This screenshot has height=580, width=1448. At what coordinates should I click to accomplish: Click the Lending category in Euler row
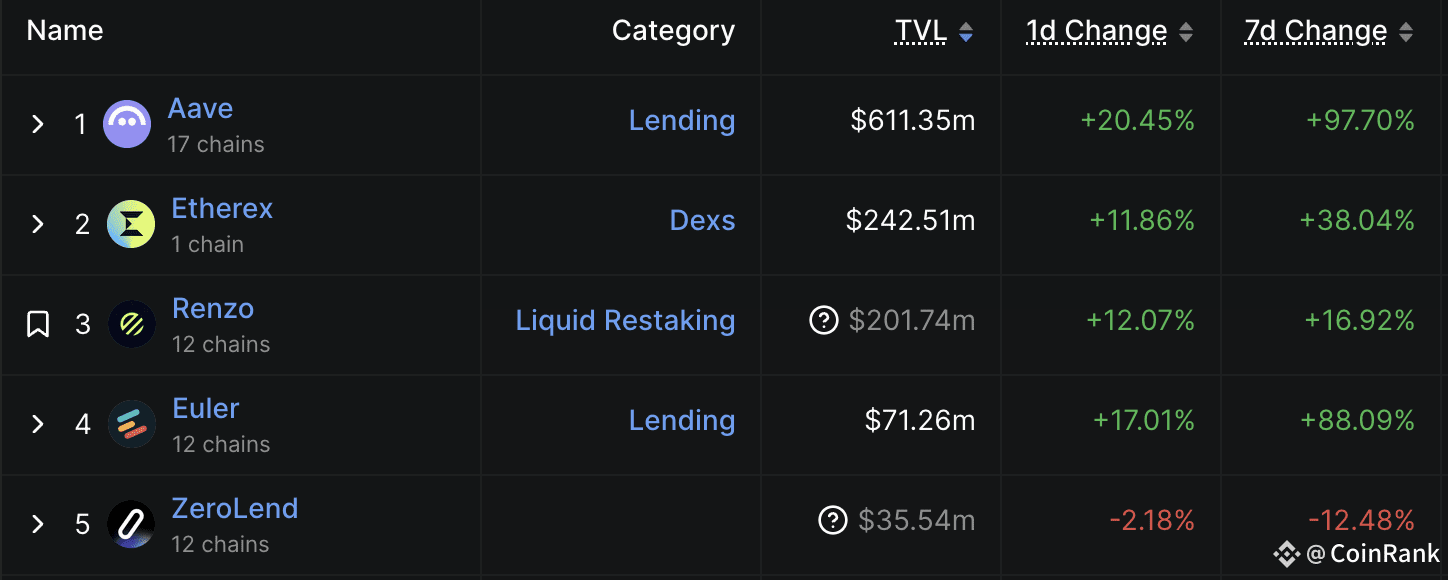(682, 420)
